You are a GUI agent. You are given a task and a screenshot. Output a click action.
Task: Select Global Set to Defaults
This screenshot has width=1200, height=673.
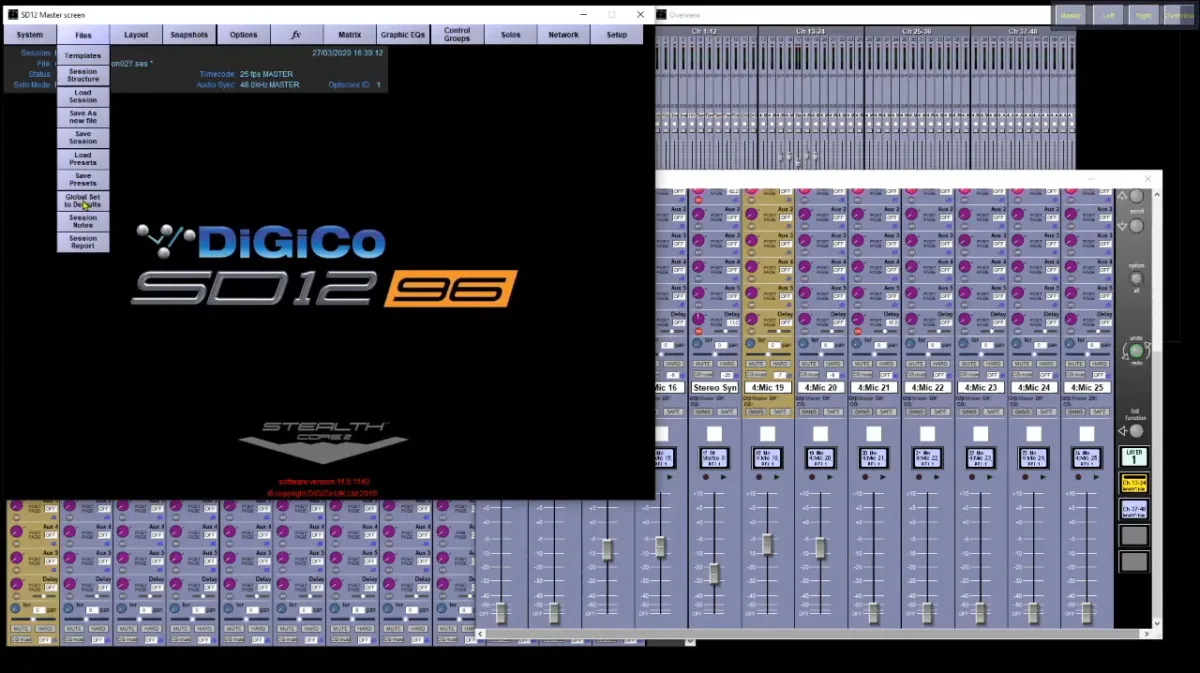pyautogui.click(x=83, y=201)
